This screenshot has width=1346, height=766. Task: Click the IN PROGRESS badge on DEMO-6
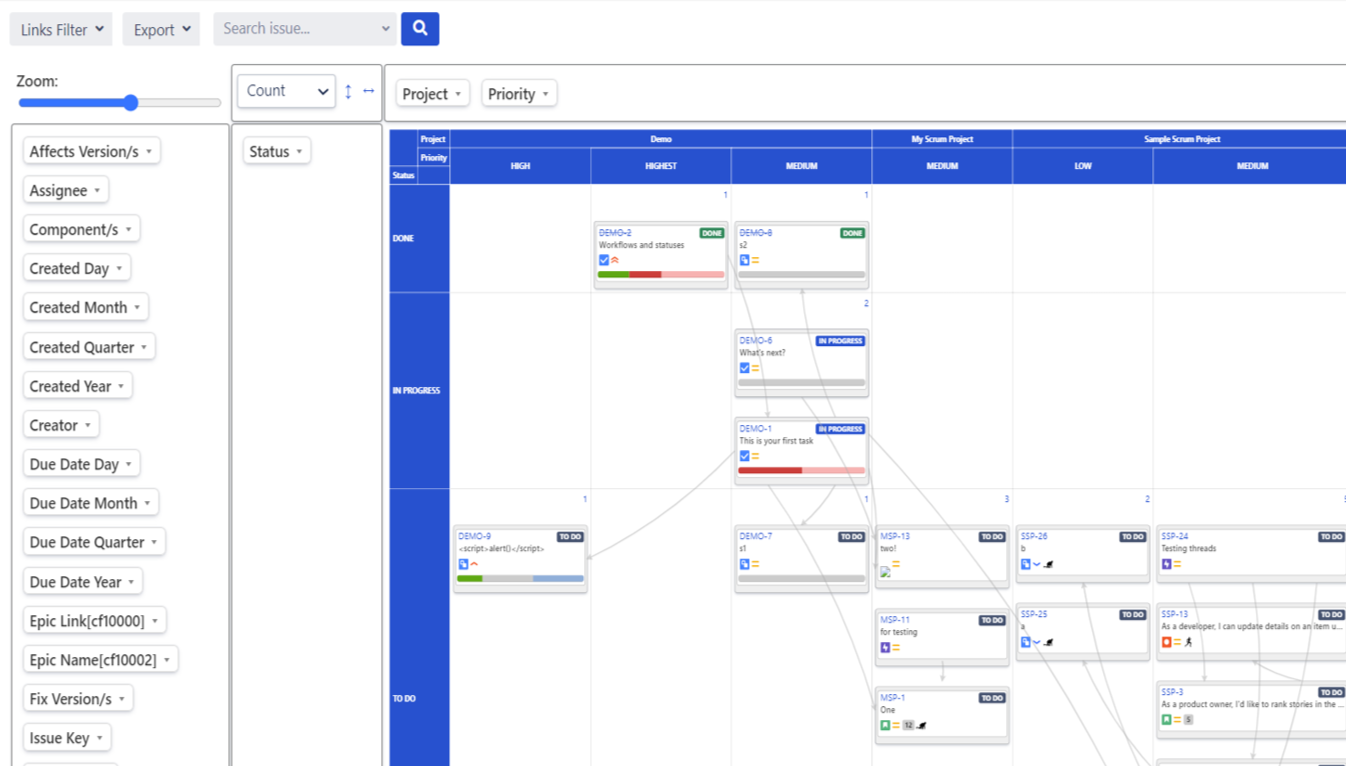(840, 341)
